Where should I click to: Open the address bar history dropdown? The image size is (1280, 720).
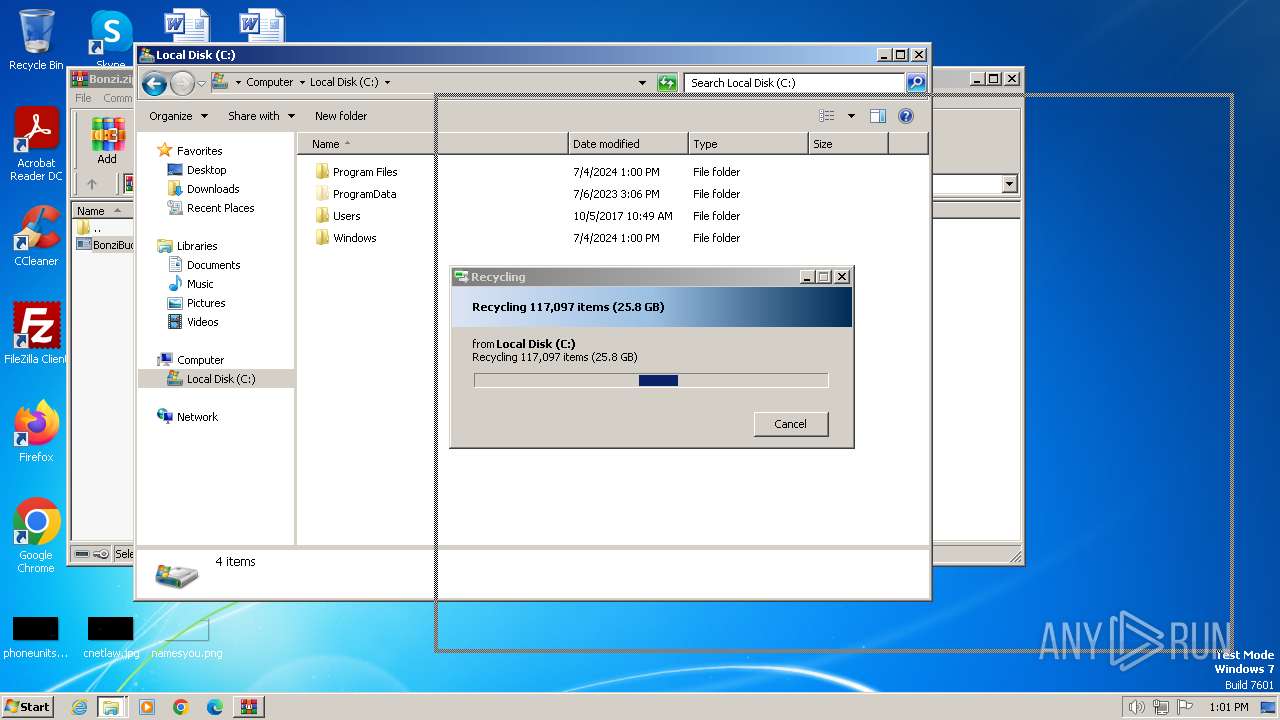[x=642, y=83]
